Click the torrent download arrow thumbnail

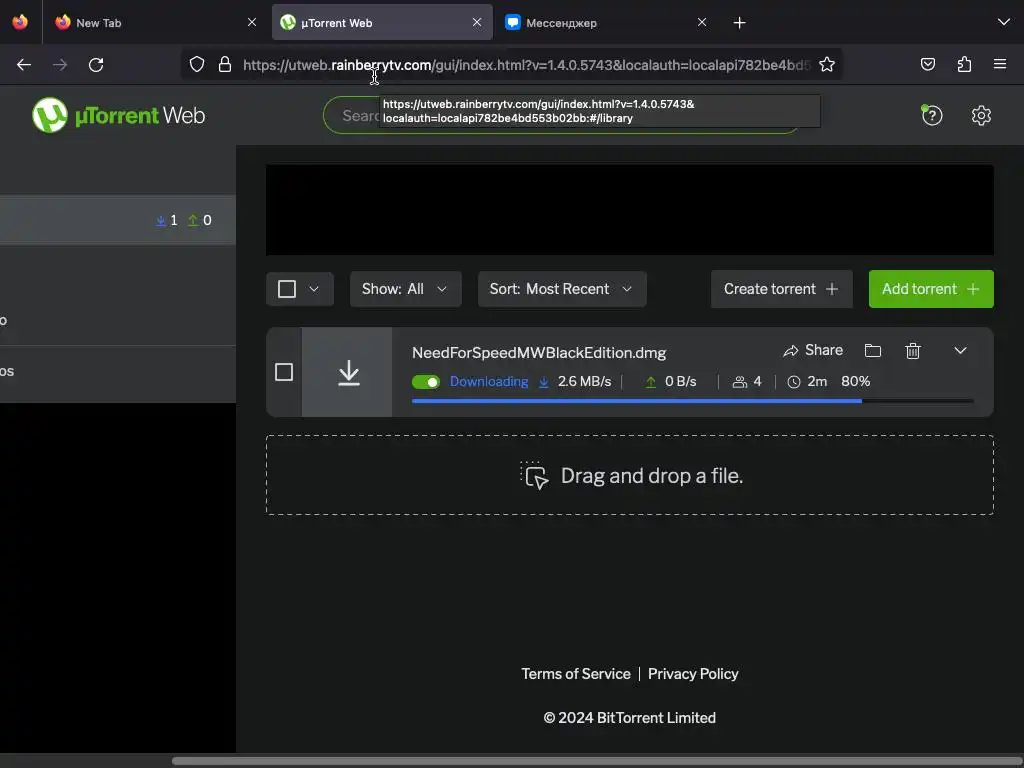349,372
